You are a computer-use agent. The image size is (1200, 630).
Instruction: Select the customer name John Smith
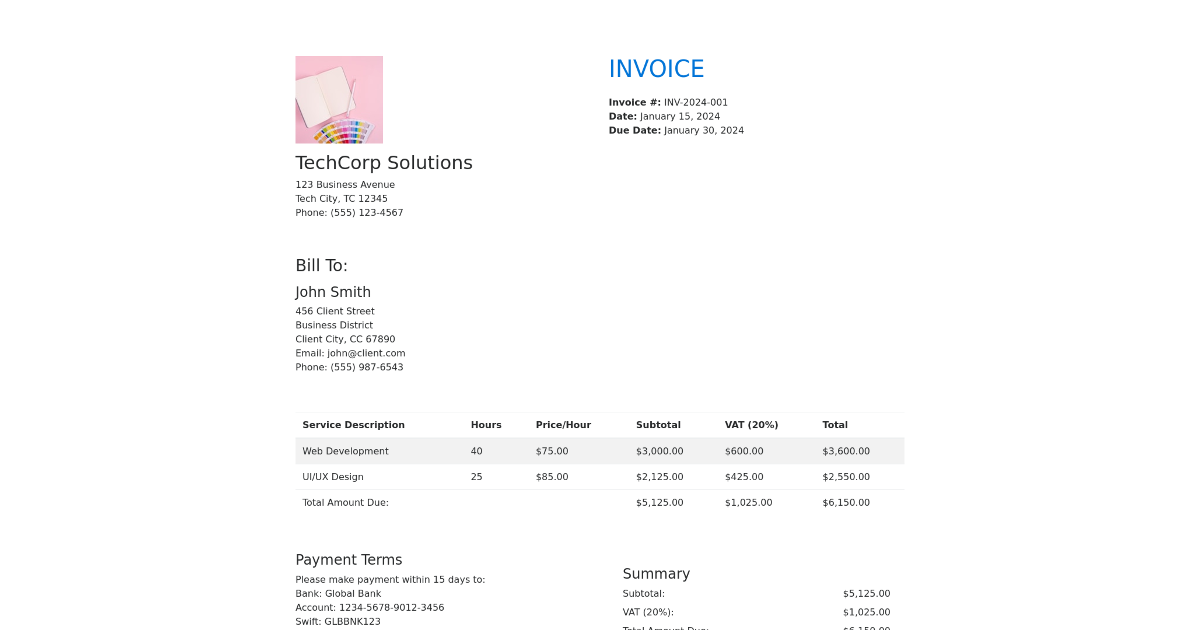(x=333, y=292)
